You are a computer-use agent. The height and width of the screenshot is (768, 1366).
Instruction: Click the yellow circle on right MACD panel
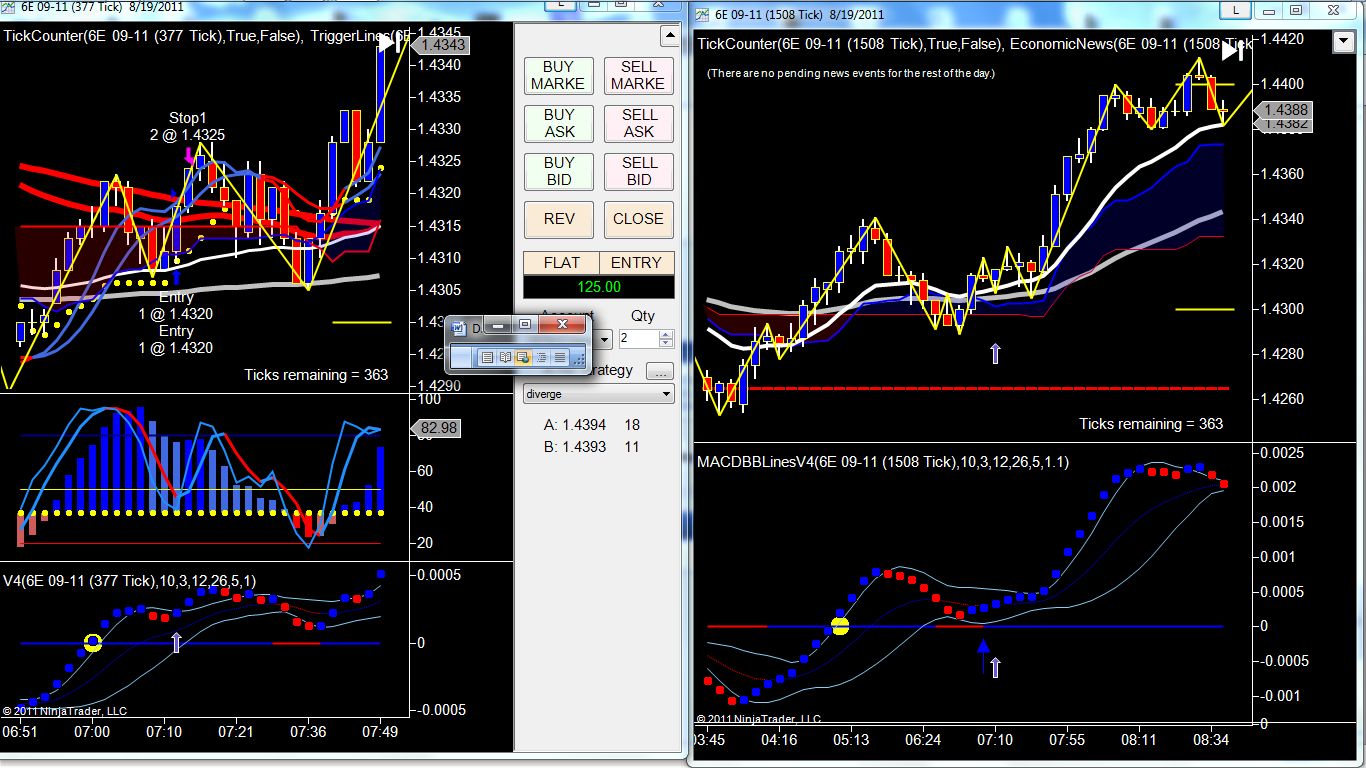(840, 627)
